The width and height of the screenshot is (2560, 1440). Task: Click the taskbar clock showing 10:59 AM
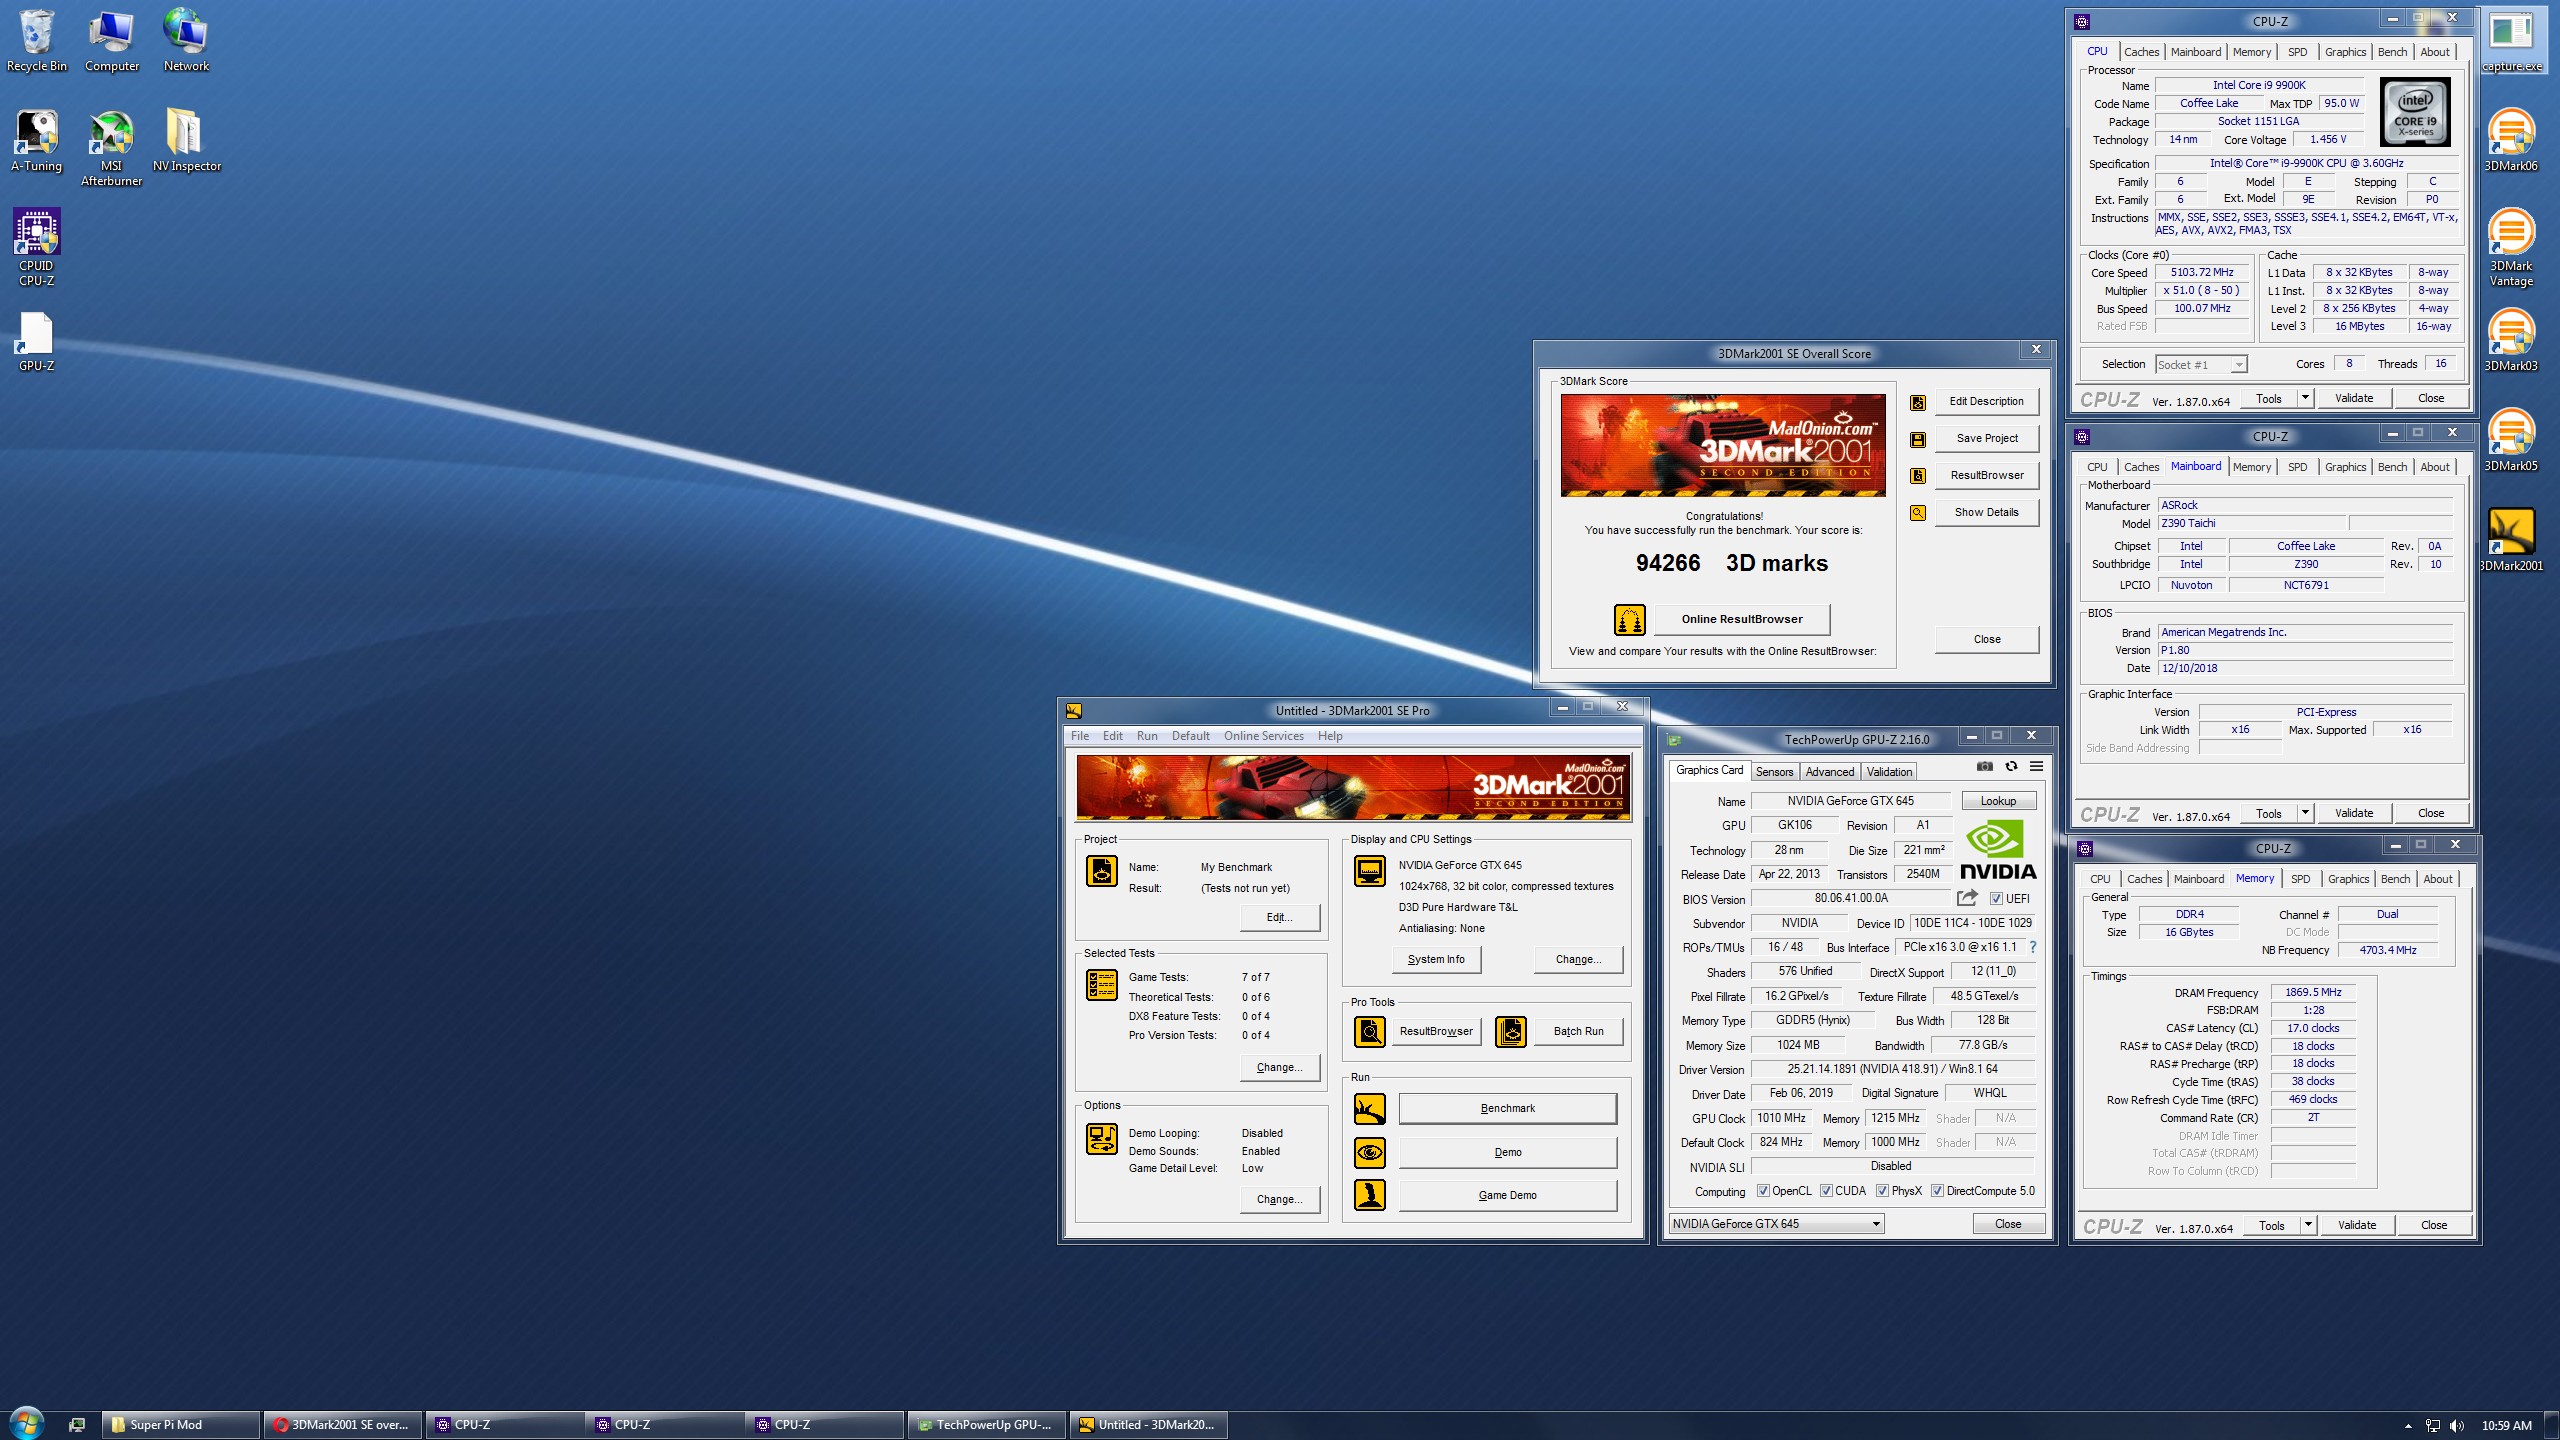click(2506, 1426)
